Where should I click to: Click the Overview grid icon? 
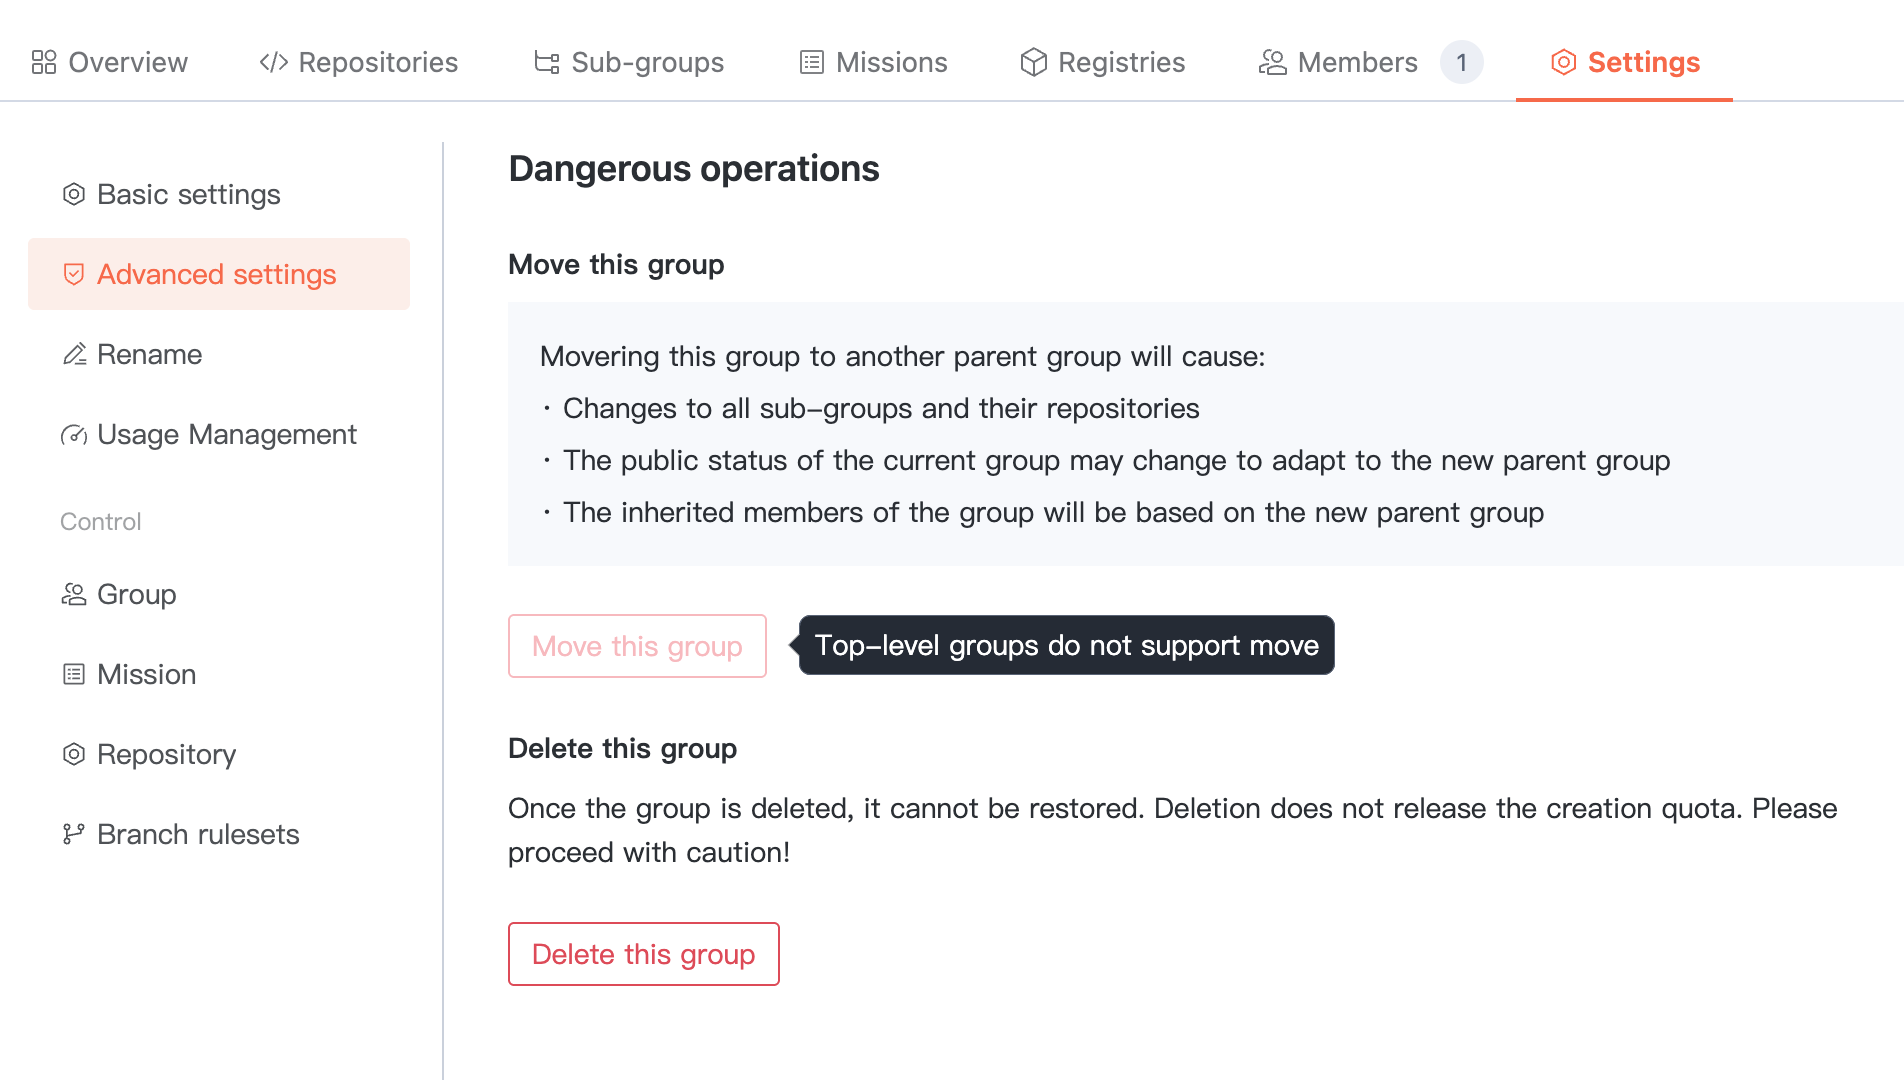44,62
